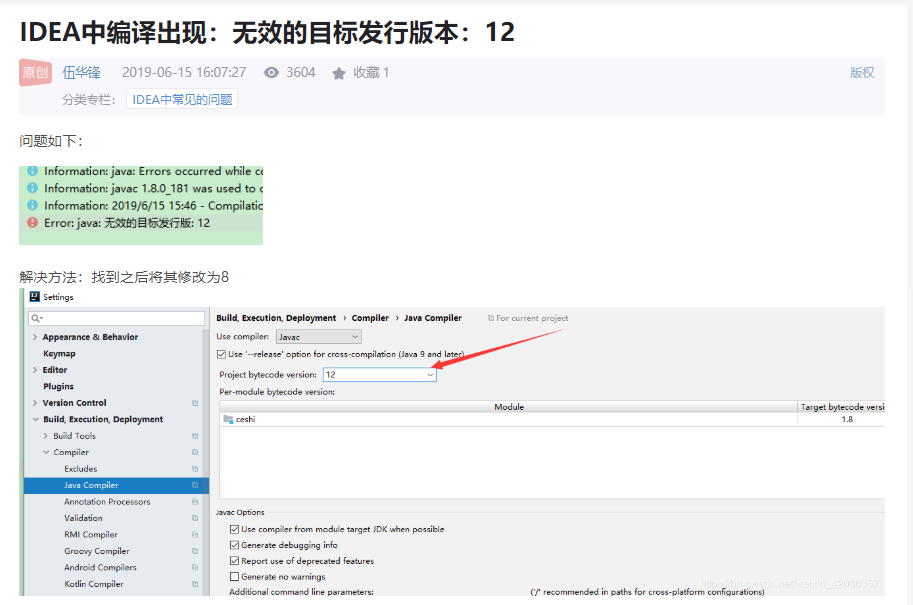Image resolution: width=913 pixels, height=605 pixels.
Task: Click the IntelliJ Settings window icon
Action: click(35, 296)
